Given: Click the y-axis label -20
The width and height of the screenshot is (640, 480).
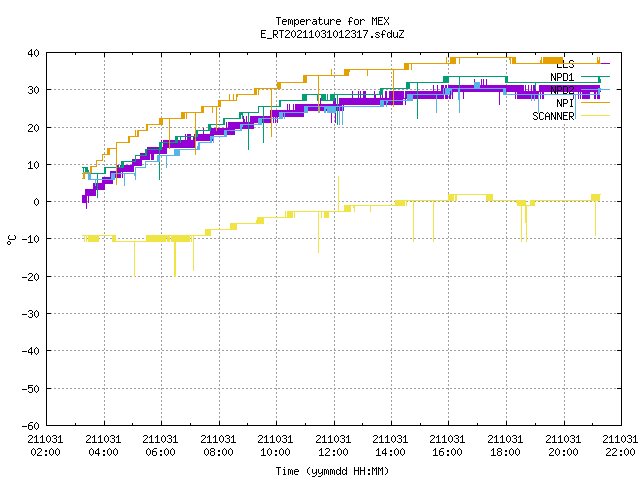Looking at the screenshot, I should click(x=31, y=277).
